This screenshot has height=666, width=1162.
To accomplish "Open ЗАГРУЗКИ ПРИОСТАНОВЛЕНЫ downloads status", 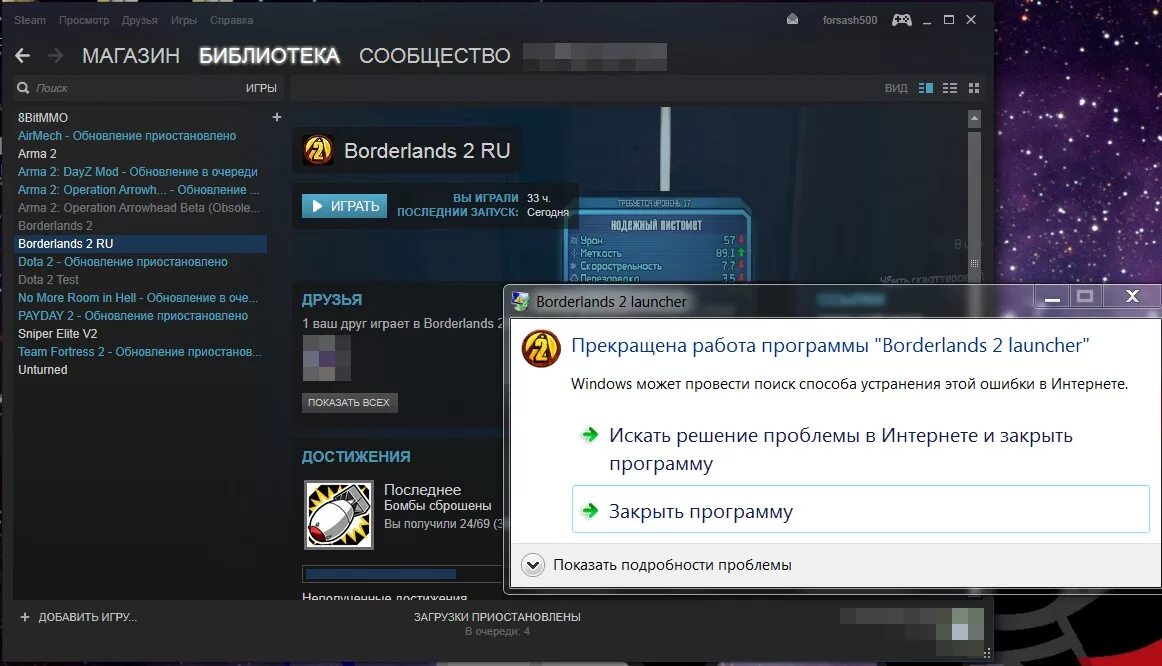I will click(x=497, y=617).
